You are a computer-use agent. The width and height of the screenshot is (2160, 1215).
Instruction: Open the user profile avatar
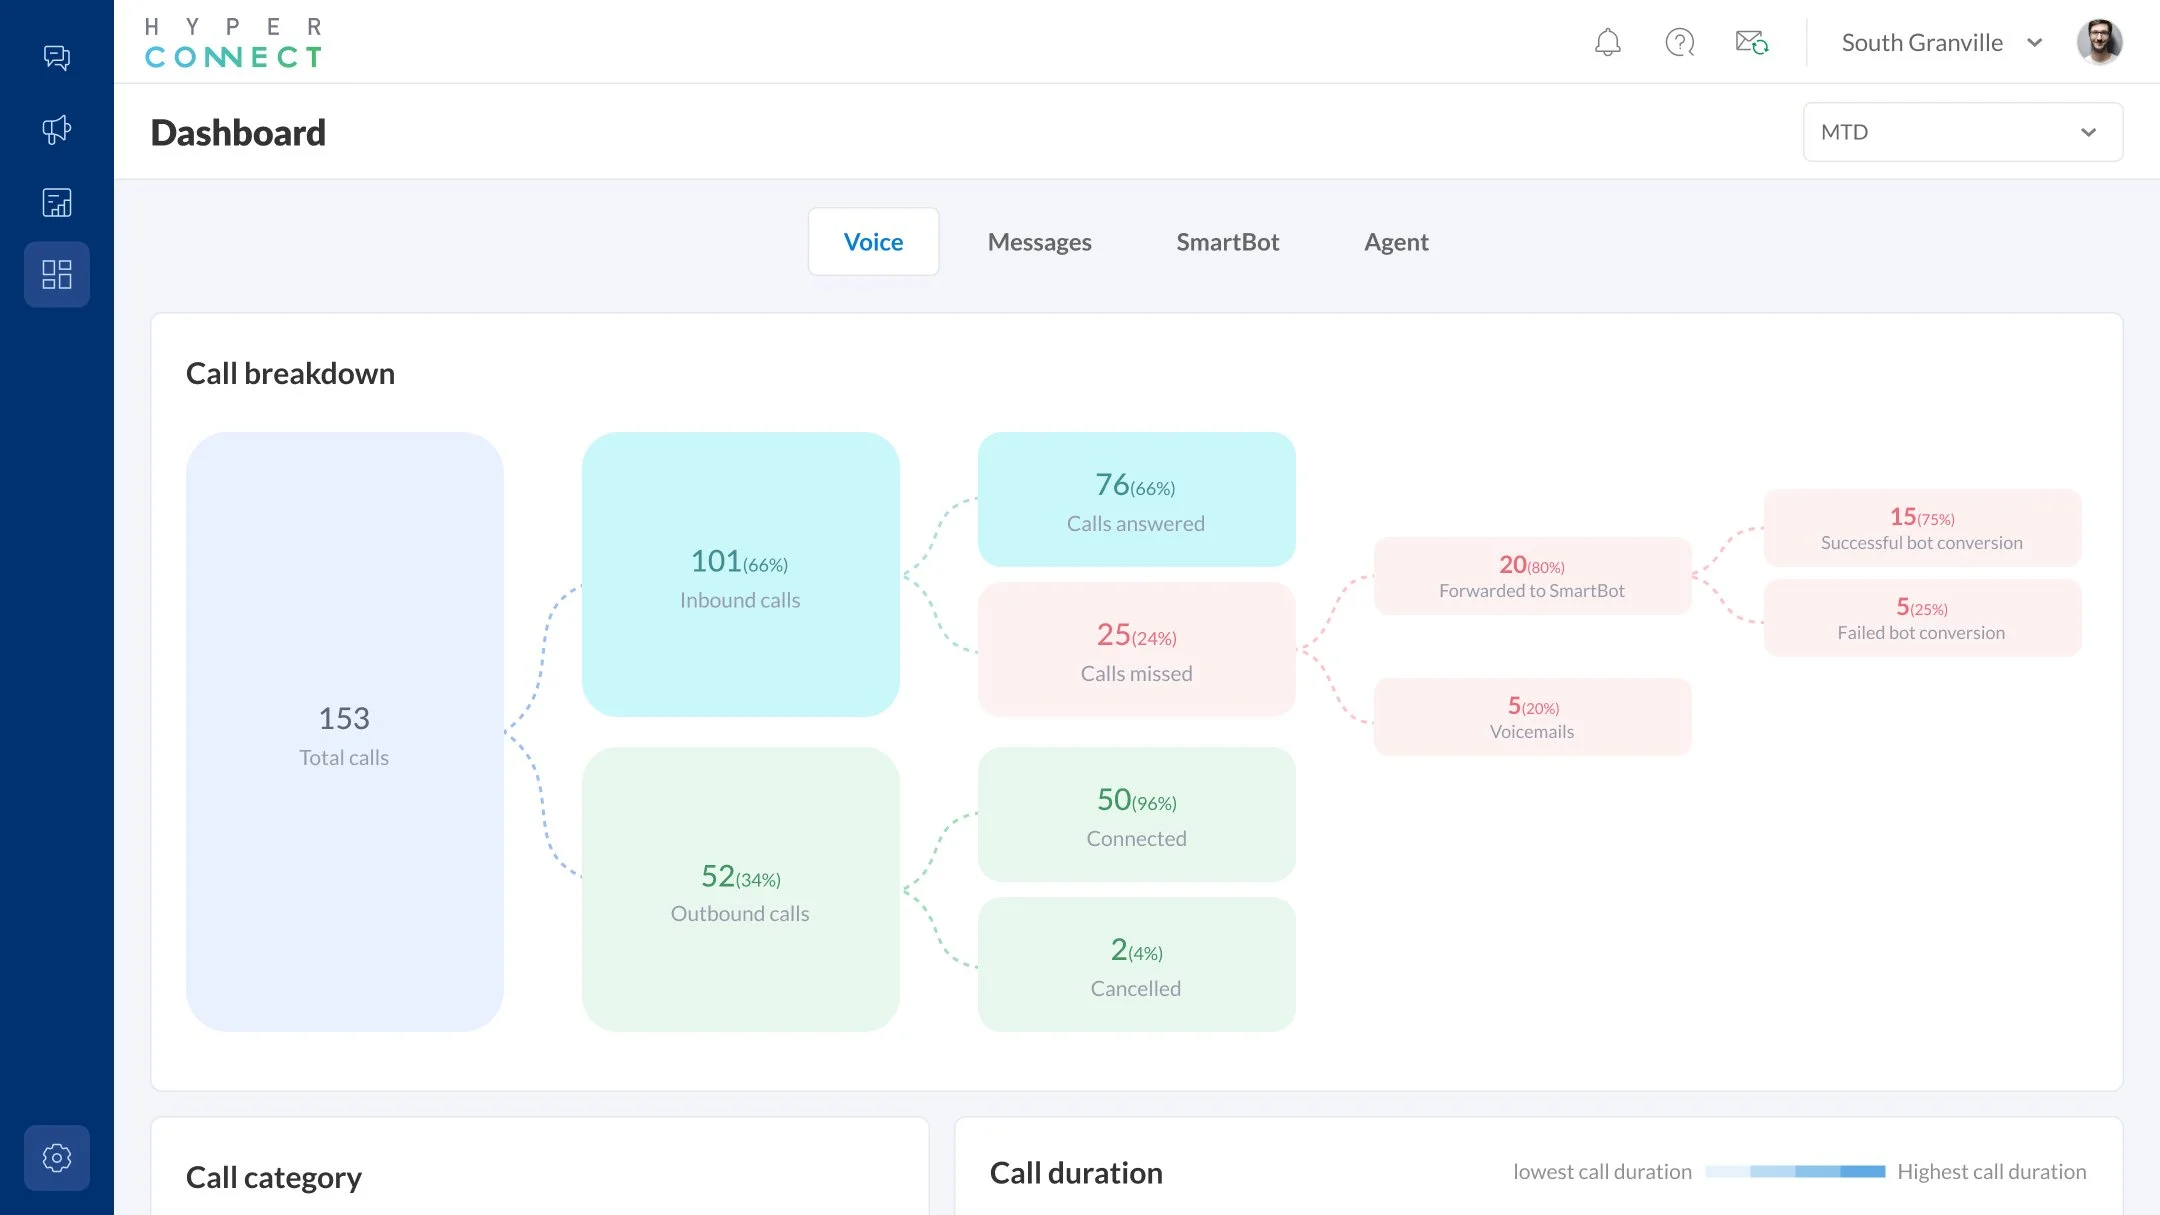(x=2099, y=43)
